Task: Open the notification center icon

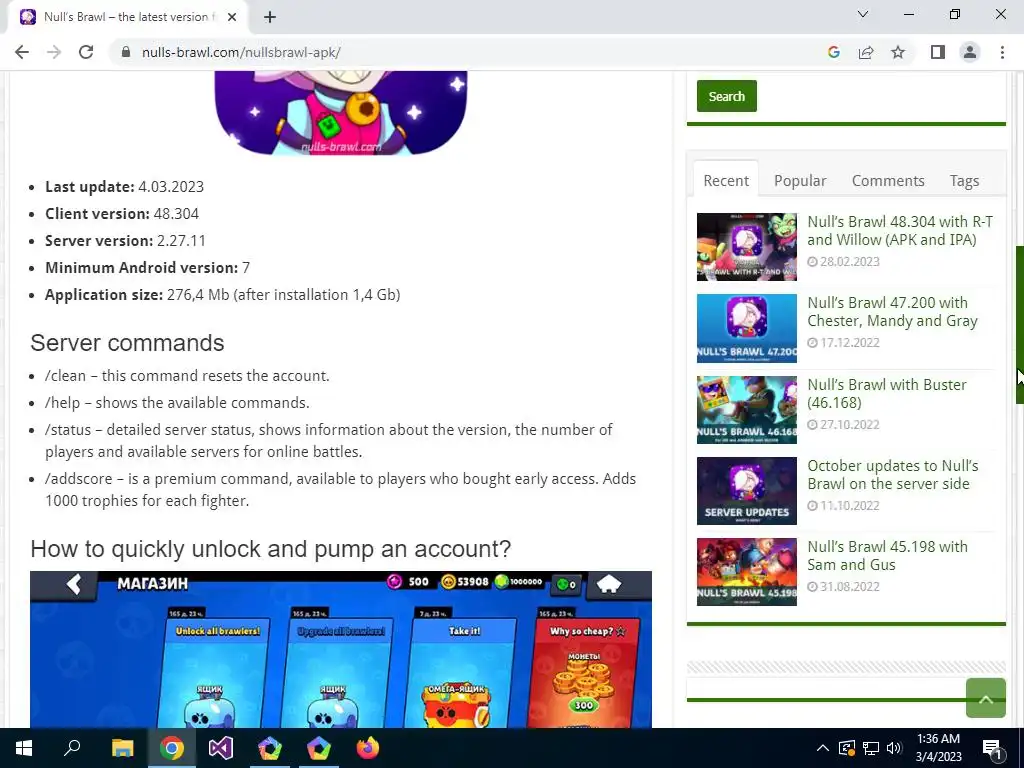Action: 991,748
